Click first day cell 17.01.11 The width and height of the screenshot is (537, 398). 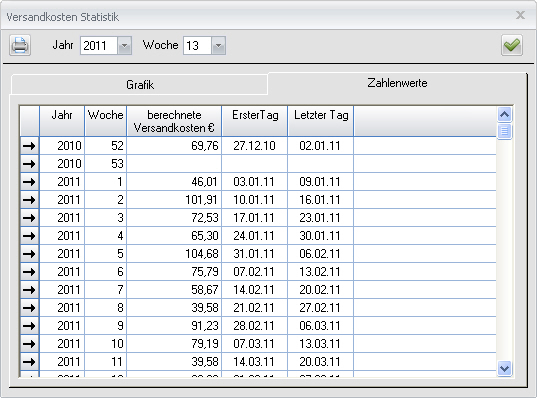[x=254, y=218]
